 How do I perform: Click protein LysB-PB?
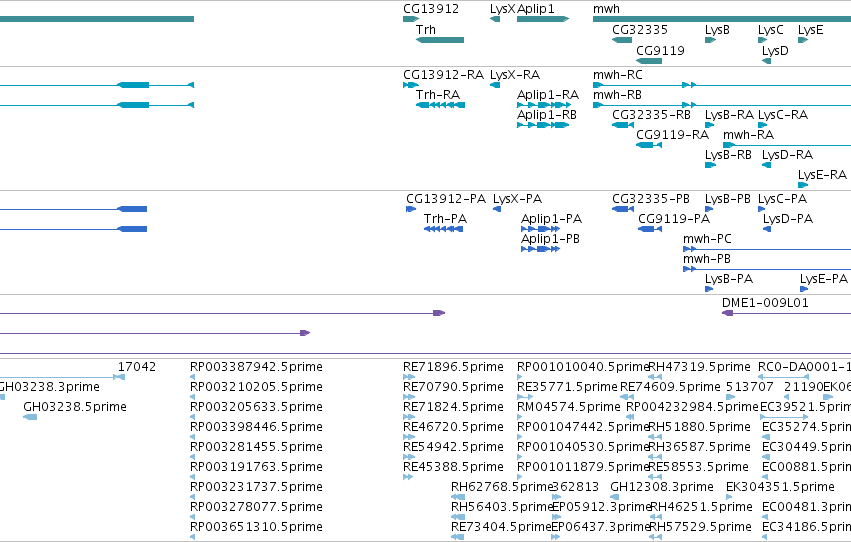728,199
